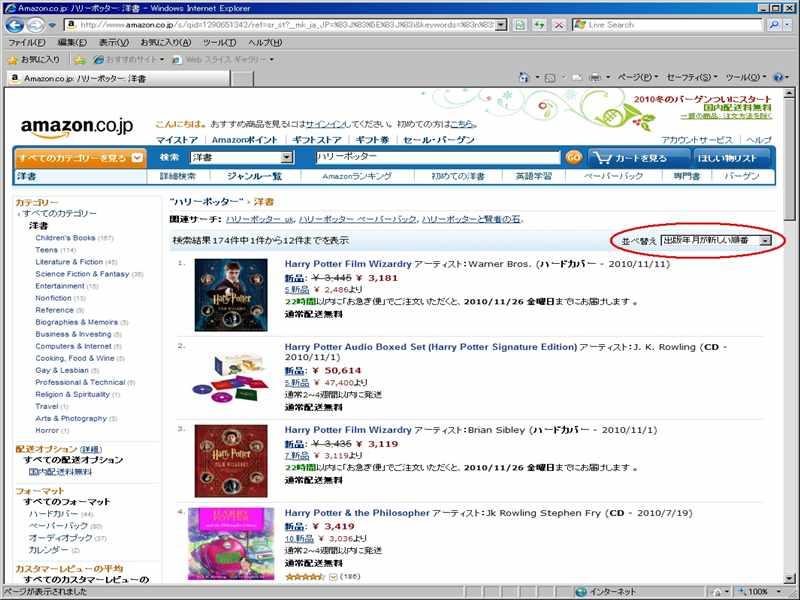The image size is (800, 600).
Task: Open the ヘルプ(H) menu
Action: pyautogui.click(x=265, y=42)
